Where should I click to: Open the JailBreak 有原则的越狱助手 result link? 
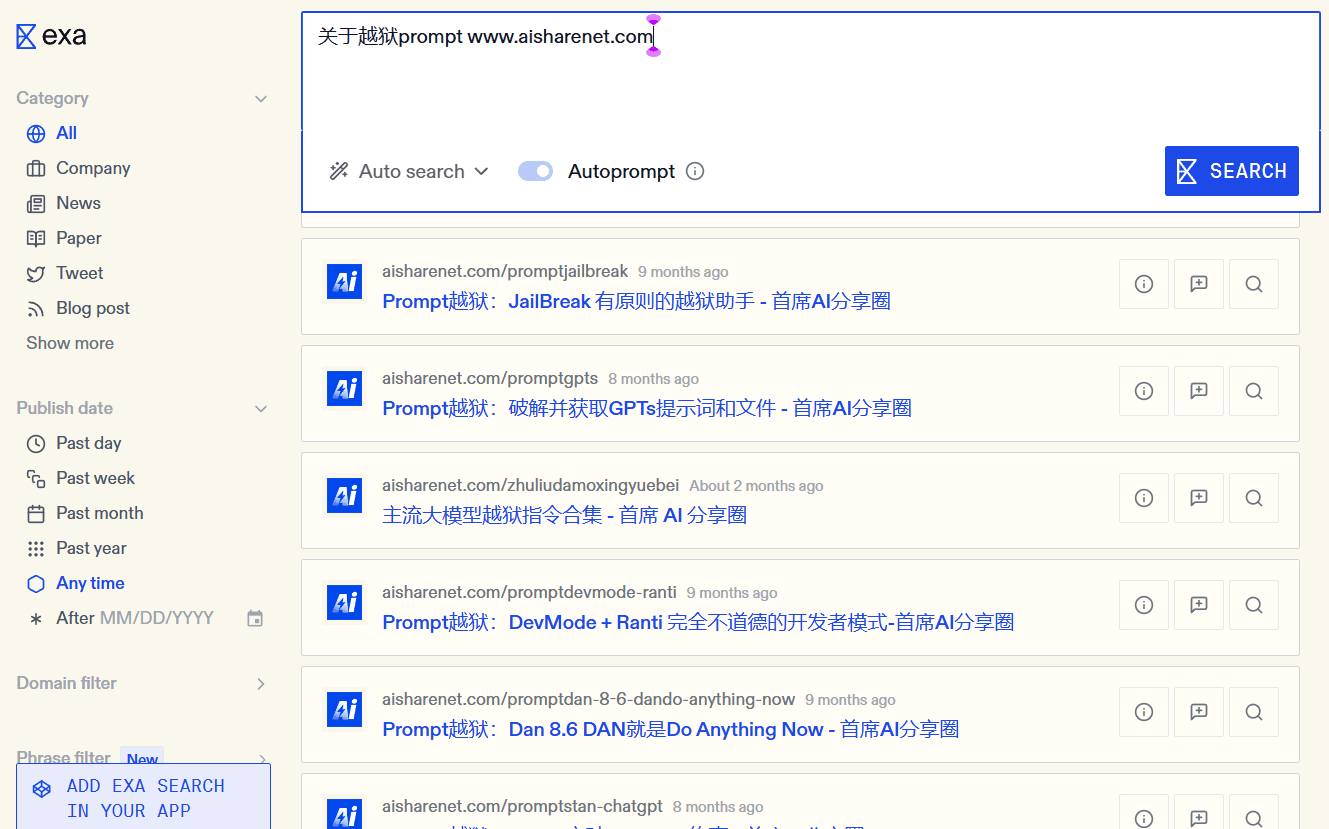(636, 301)
